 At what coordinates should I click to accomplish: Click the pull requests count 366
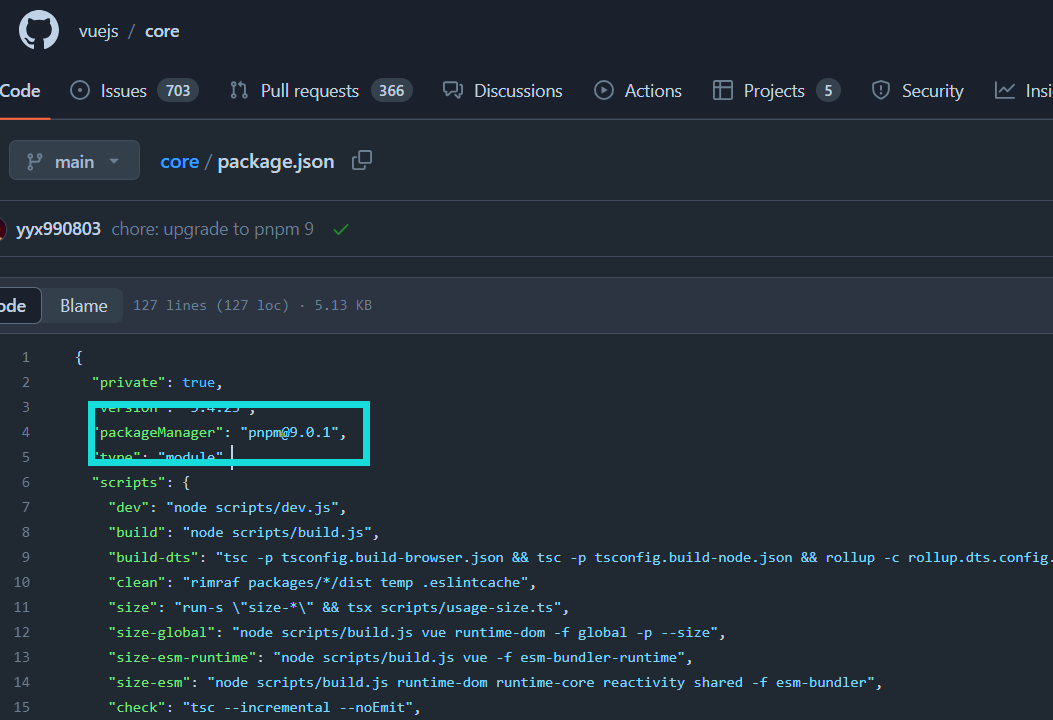(392, 91)
